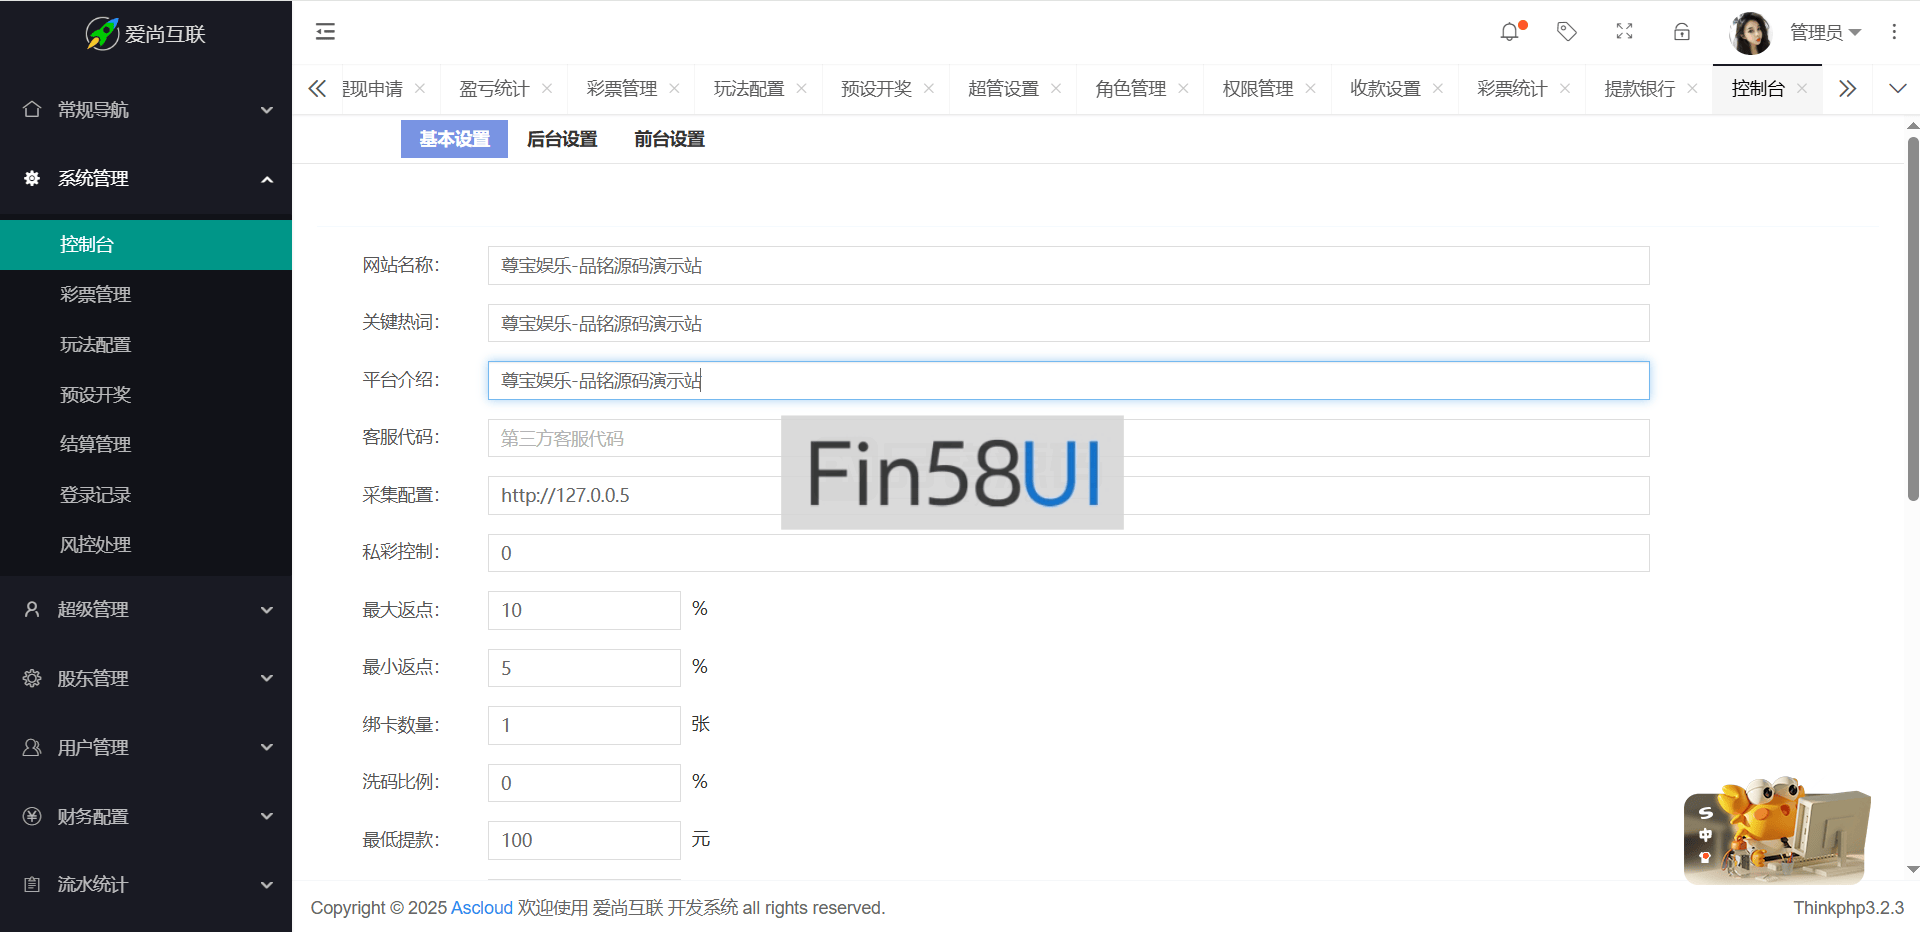
Task: Click the sidebar collapse hamburger icon
Action: [x=325, y=32]
